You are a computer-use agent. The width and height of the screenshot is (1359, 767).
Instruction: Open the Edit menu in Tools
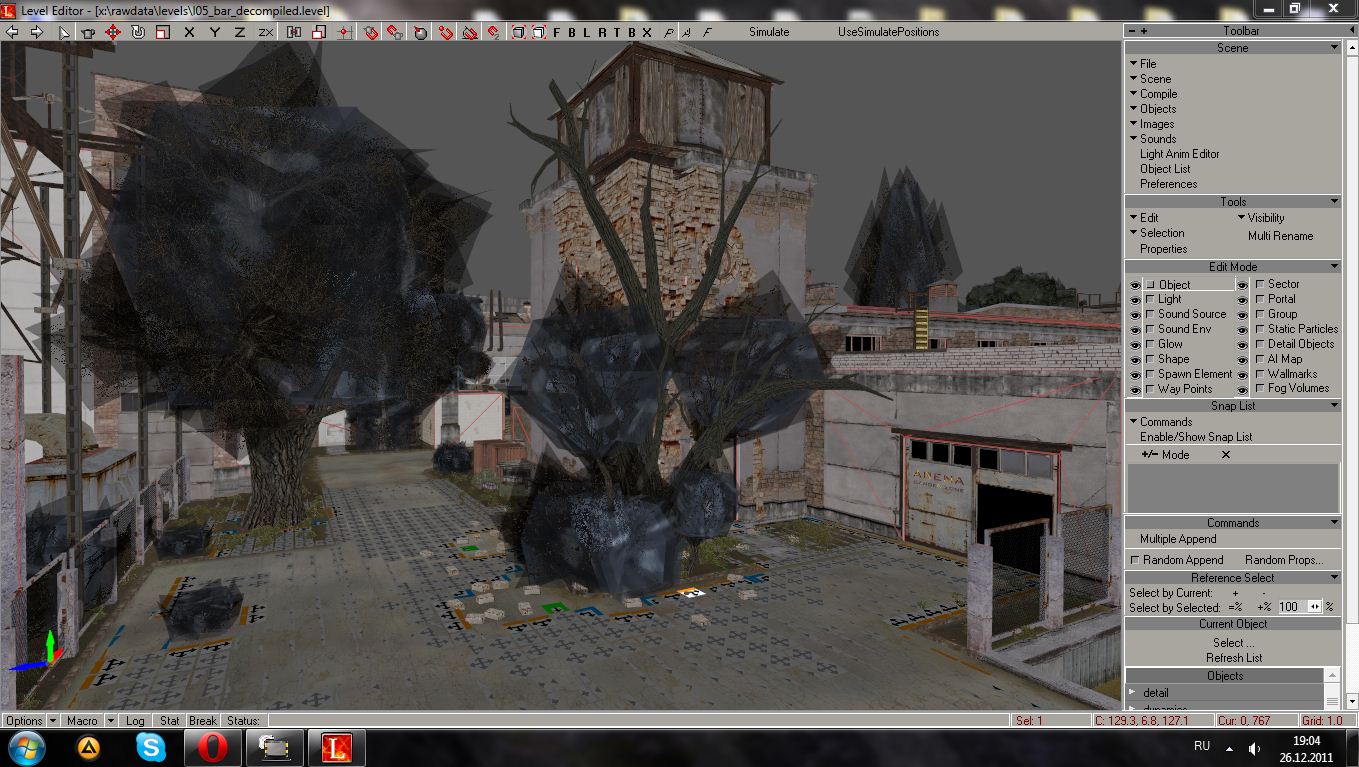1144,218
